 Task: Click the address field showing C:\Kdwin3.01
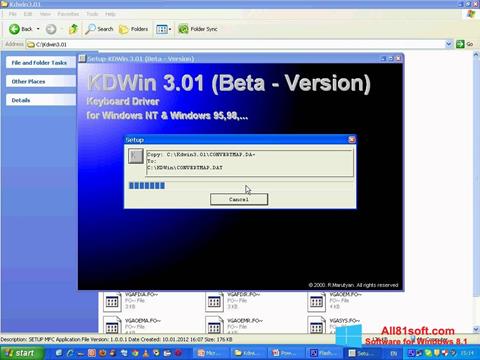click(x=235, y=44)
